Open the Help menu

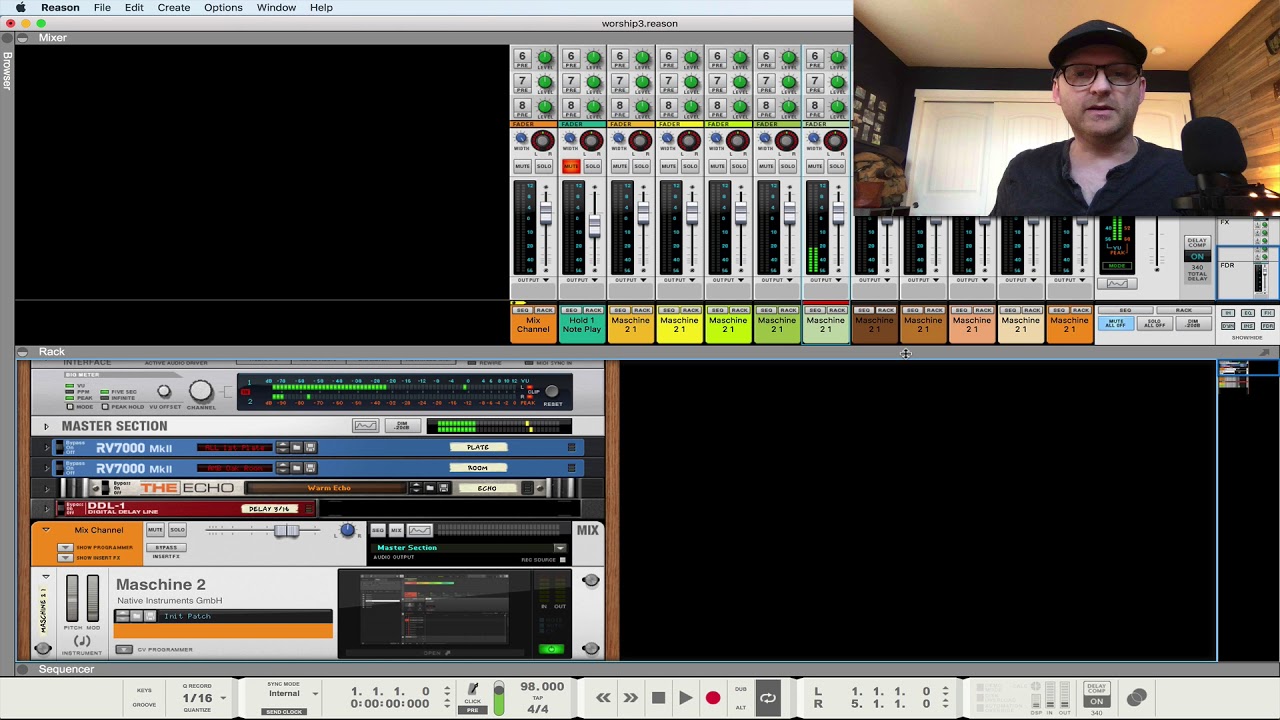pyautogui.click(x=321, y=7)
